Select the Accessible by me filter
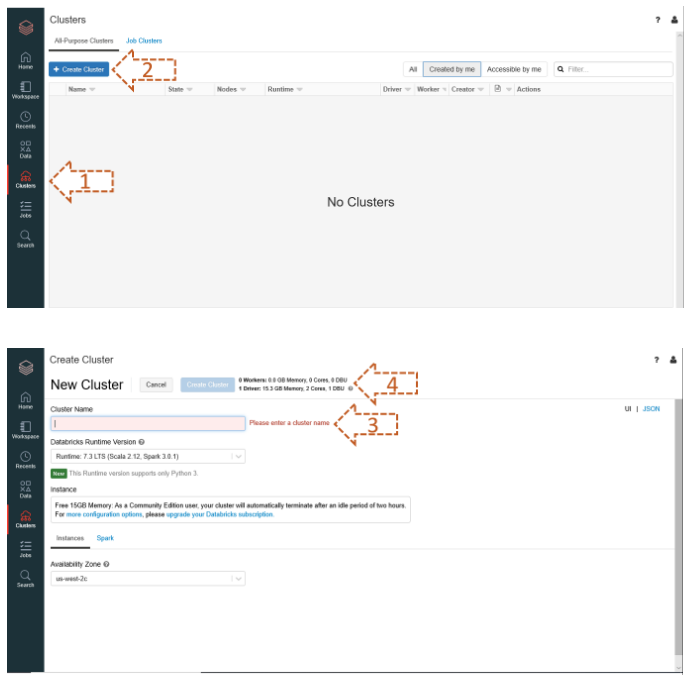 [514, 69]
